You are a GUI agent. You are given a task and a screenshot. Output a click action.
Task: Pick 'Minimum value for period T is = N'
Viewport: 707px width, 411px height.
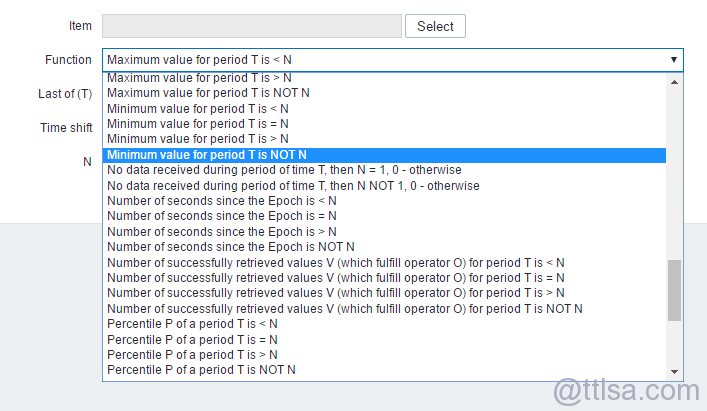[198, 123]
